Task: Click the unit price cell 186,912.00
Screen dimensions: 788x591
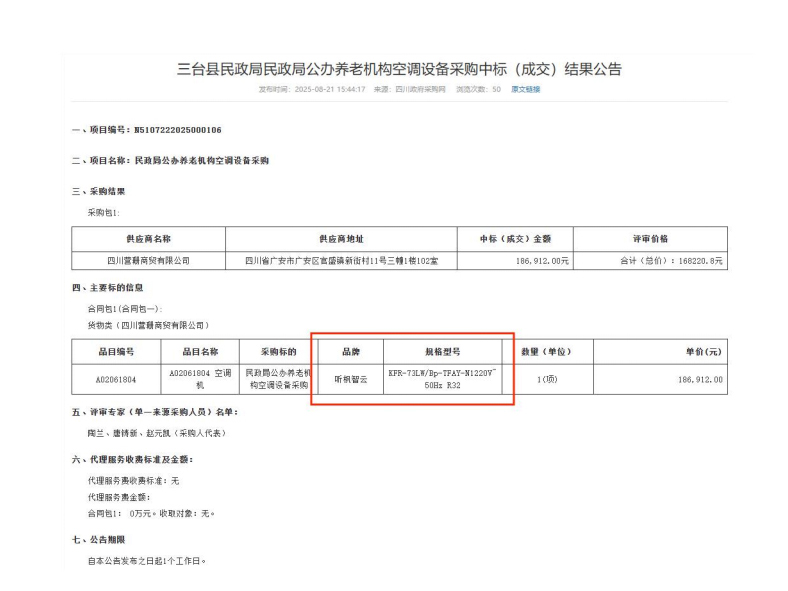Action: (660, 379)
